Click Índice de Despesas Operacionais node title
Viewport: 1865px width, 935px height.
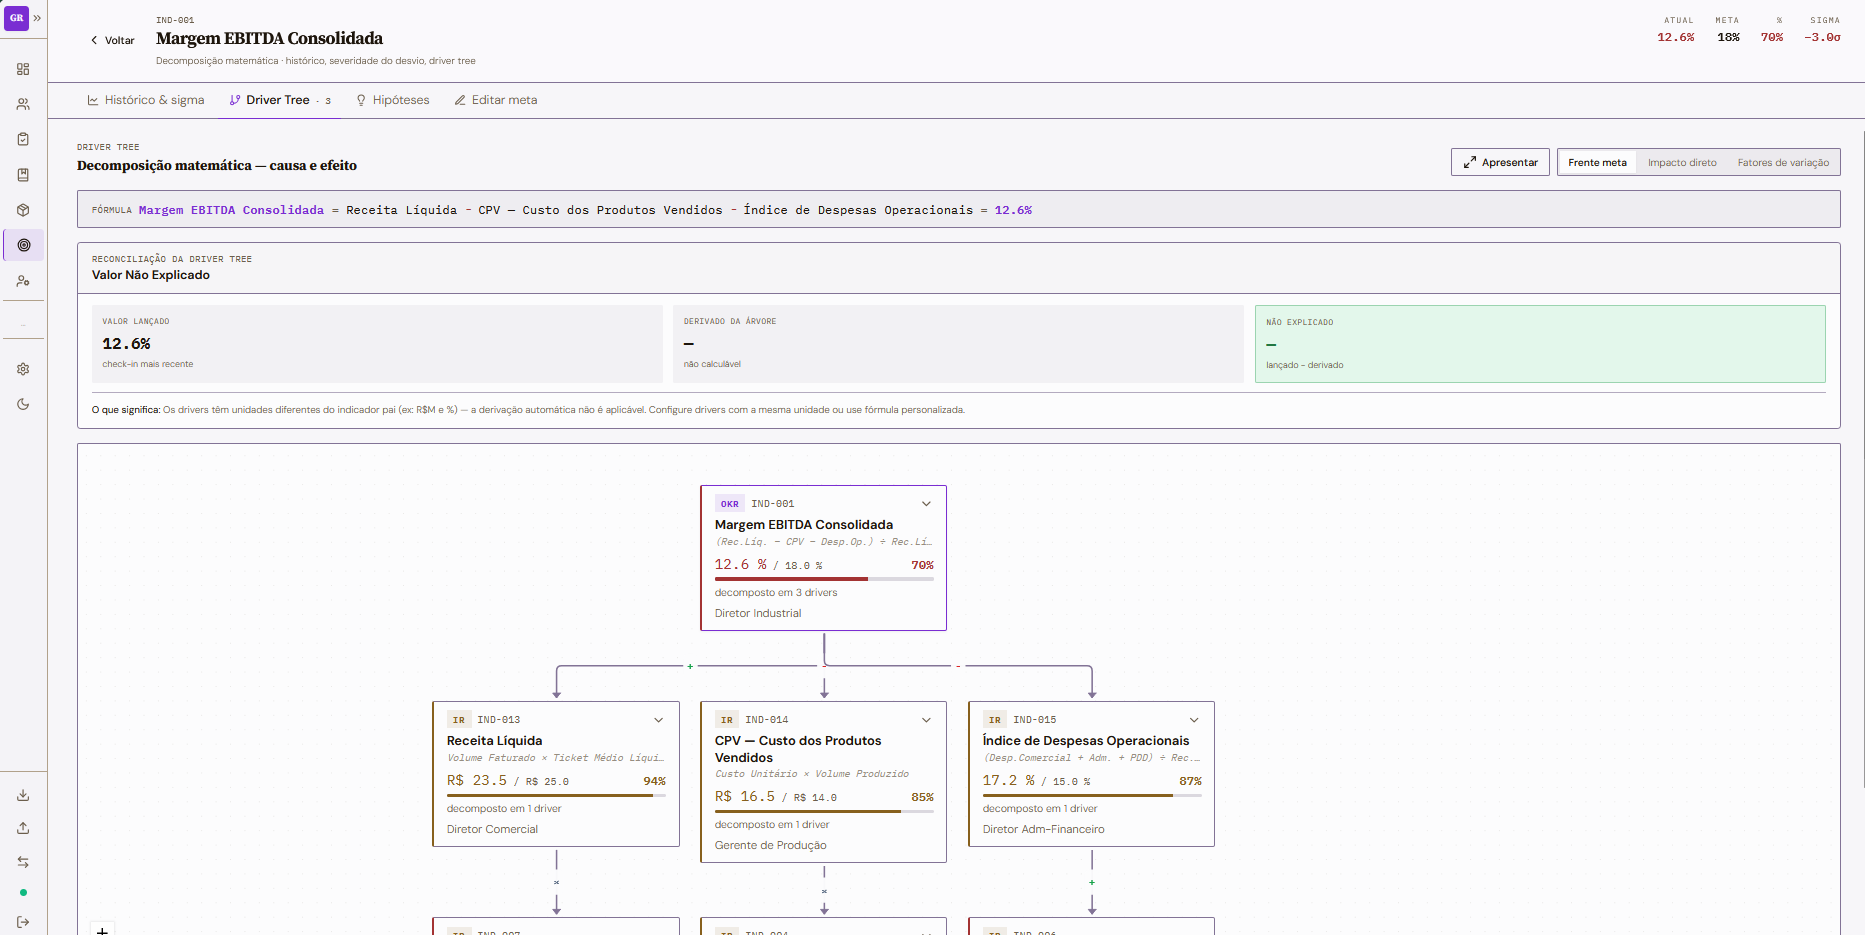point(1086,741)
